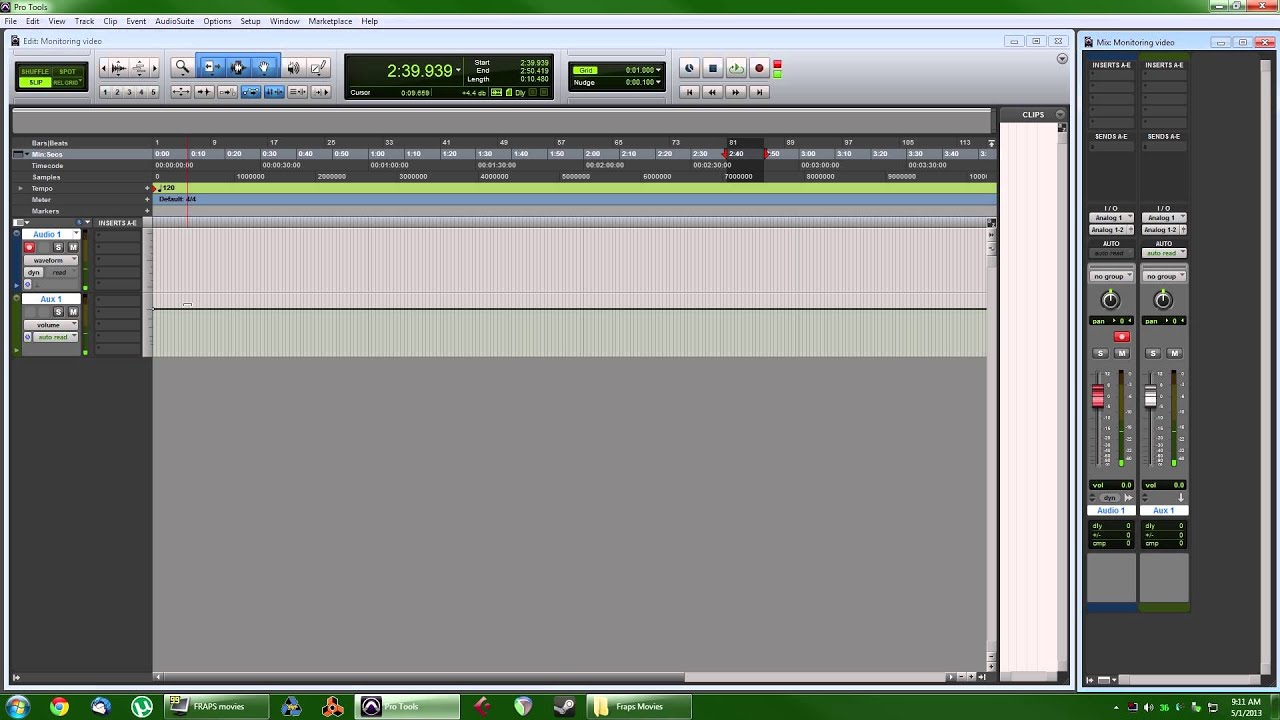Return to Zero in transport

pos(689,92)
